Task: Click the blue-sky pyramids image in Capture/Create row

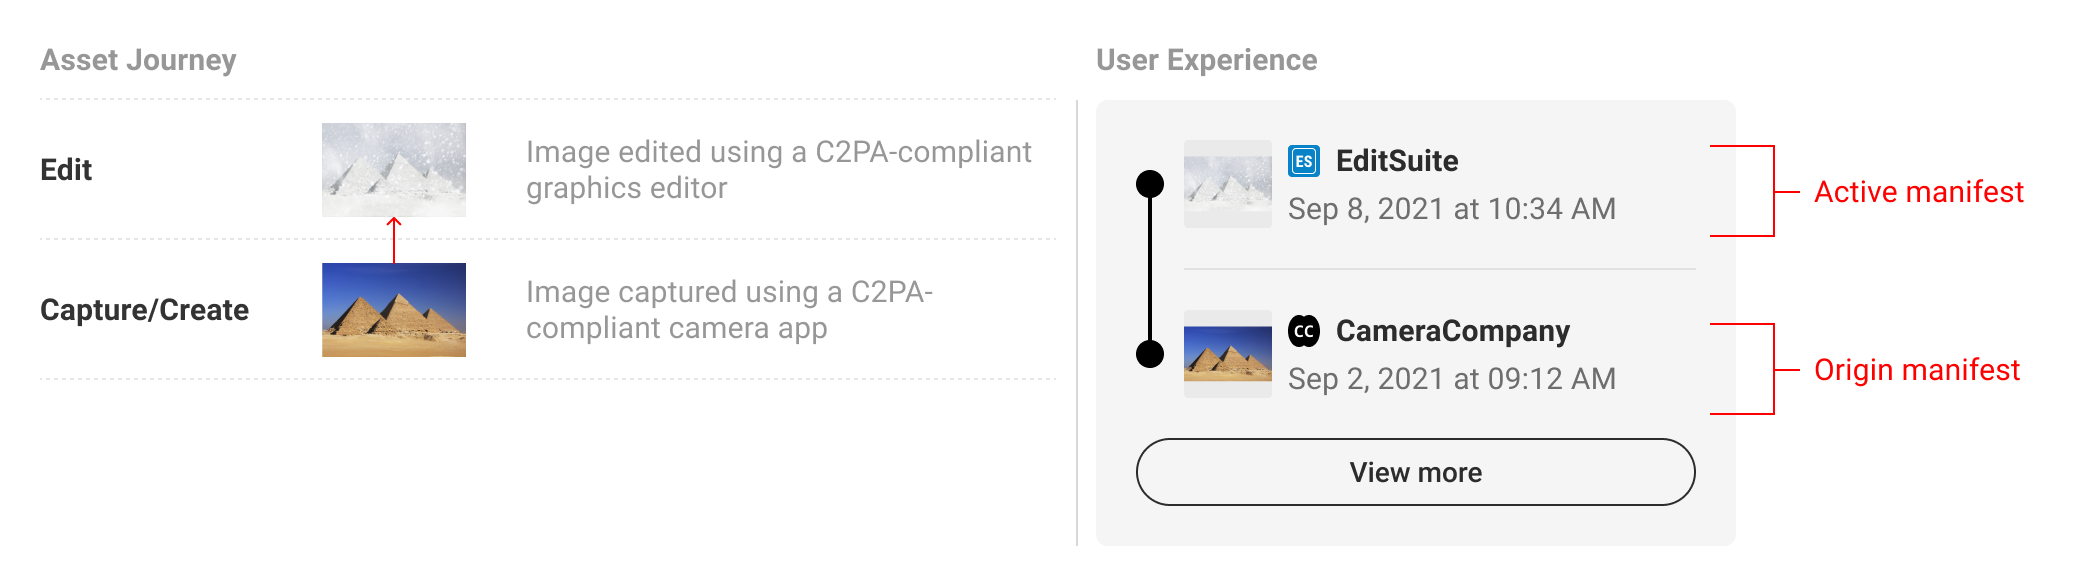Action: pos(394,310)
